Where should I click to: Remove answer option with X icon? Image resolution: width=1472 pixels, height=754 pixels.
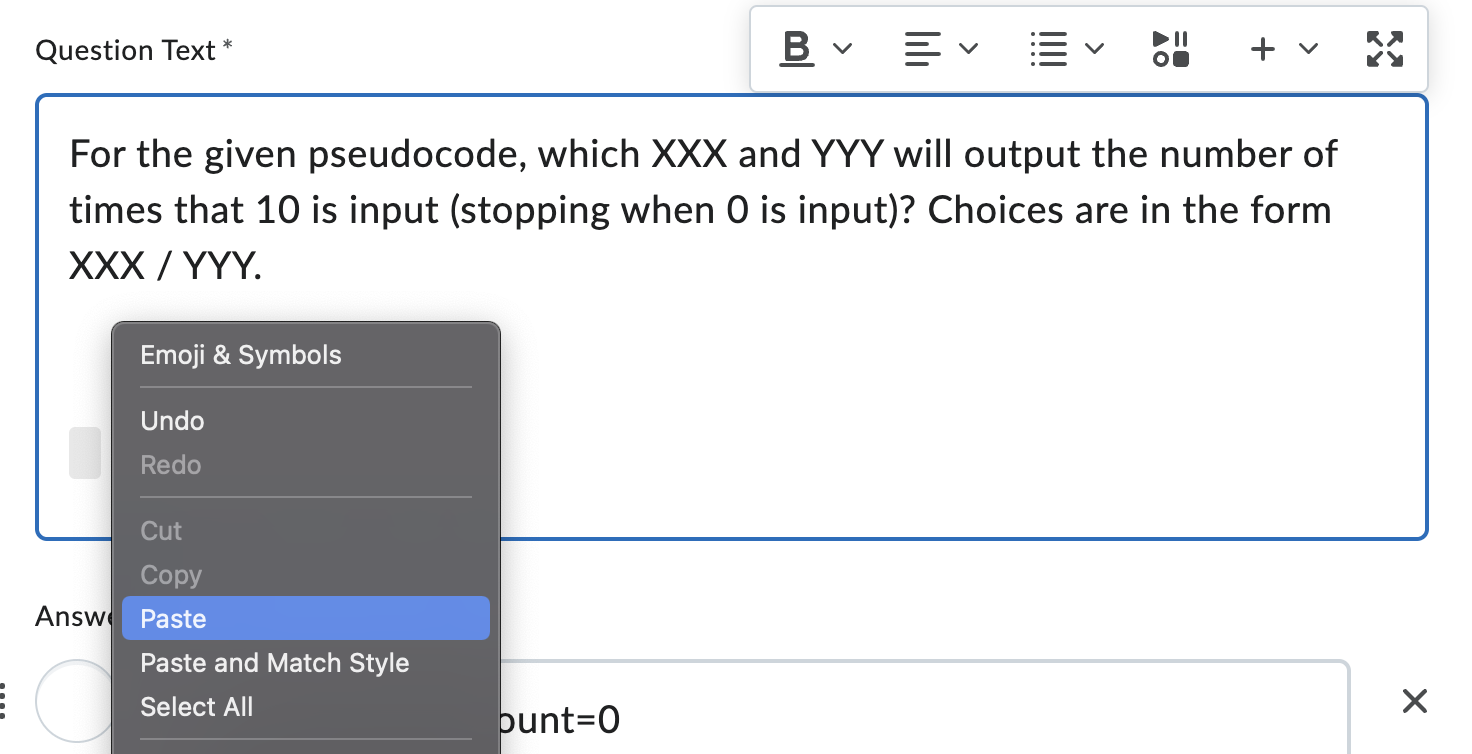click(1414, 701)
